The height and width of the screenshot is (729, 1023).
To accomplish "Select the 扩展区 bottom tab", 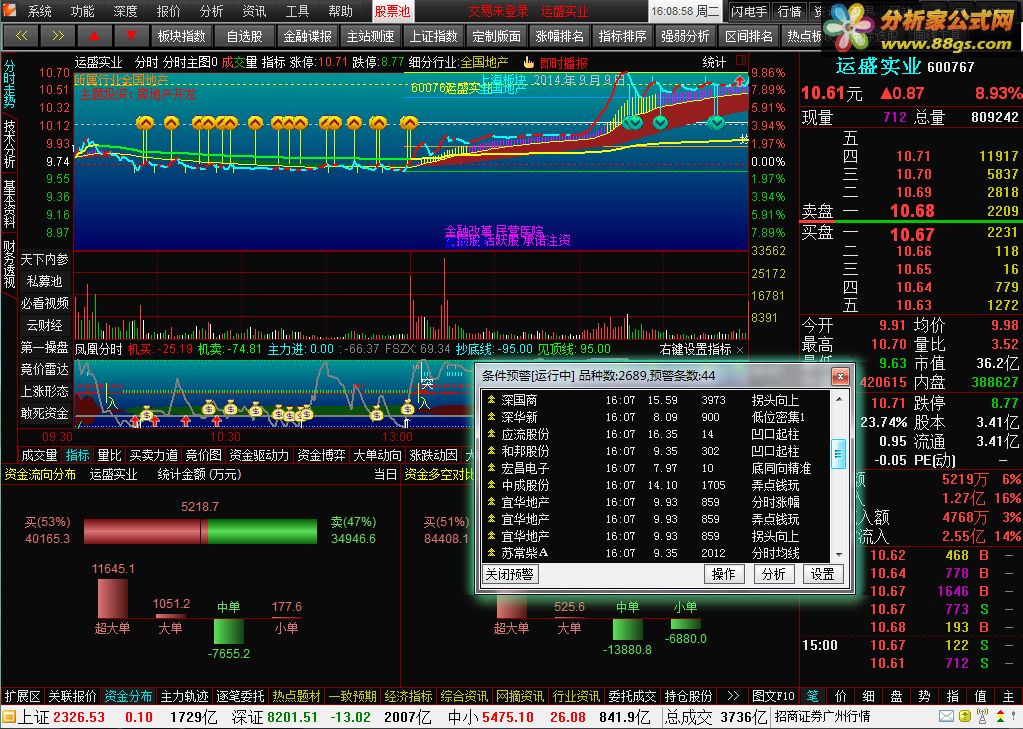I will click(23, 696).
